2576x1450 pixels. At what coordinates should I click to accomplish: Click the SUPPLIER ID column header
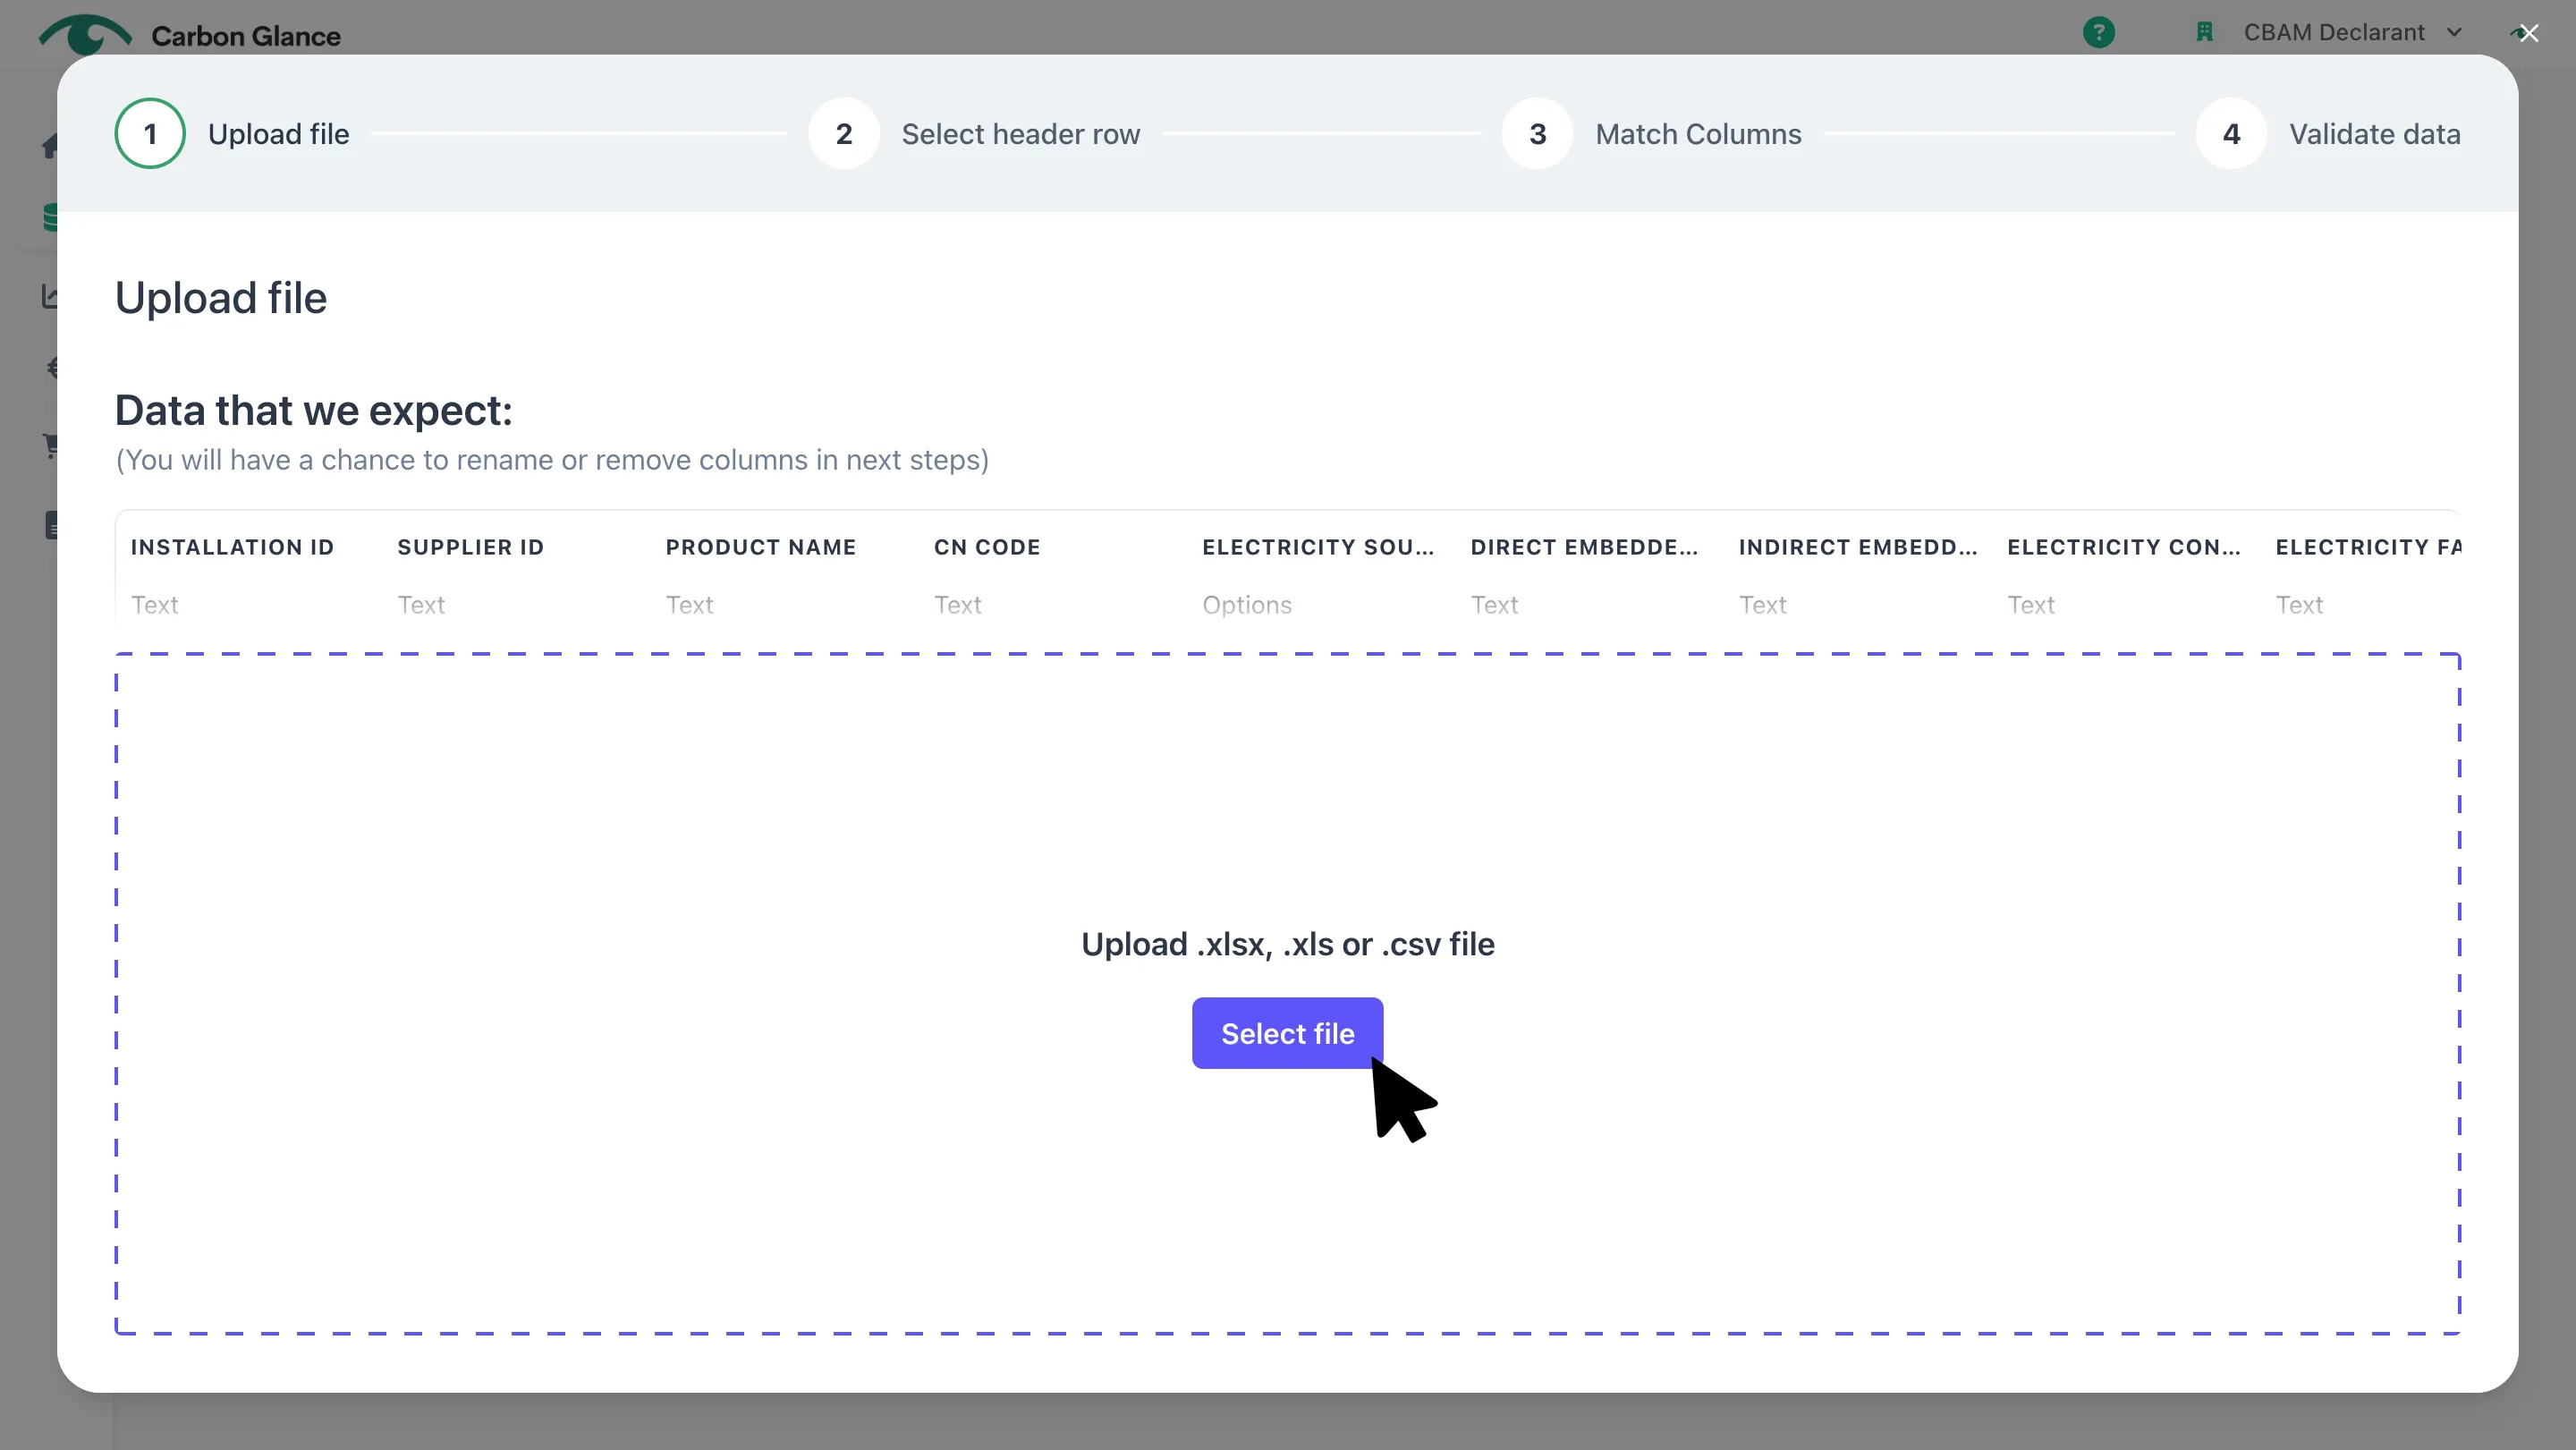(470, 547)
